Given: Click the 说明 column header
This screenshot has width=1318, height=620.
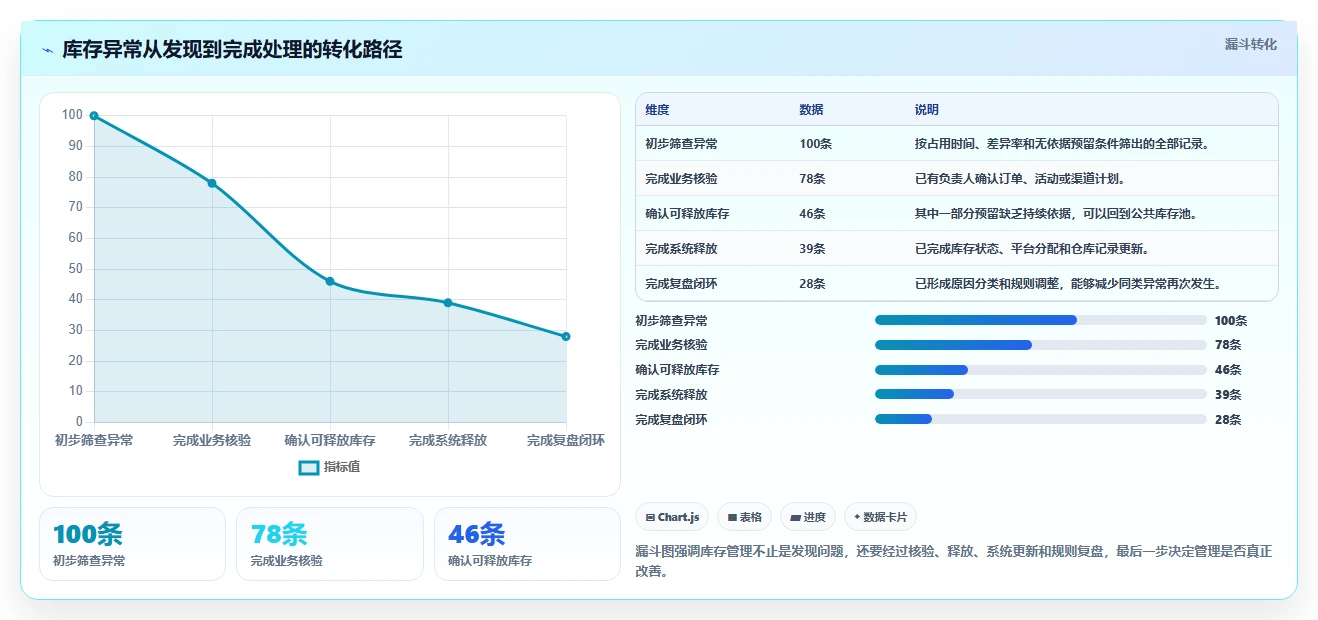Looking at the screenshot, I should pos(927,110).
